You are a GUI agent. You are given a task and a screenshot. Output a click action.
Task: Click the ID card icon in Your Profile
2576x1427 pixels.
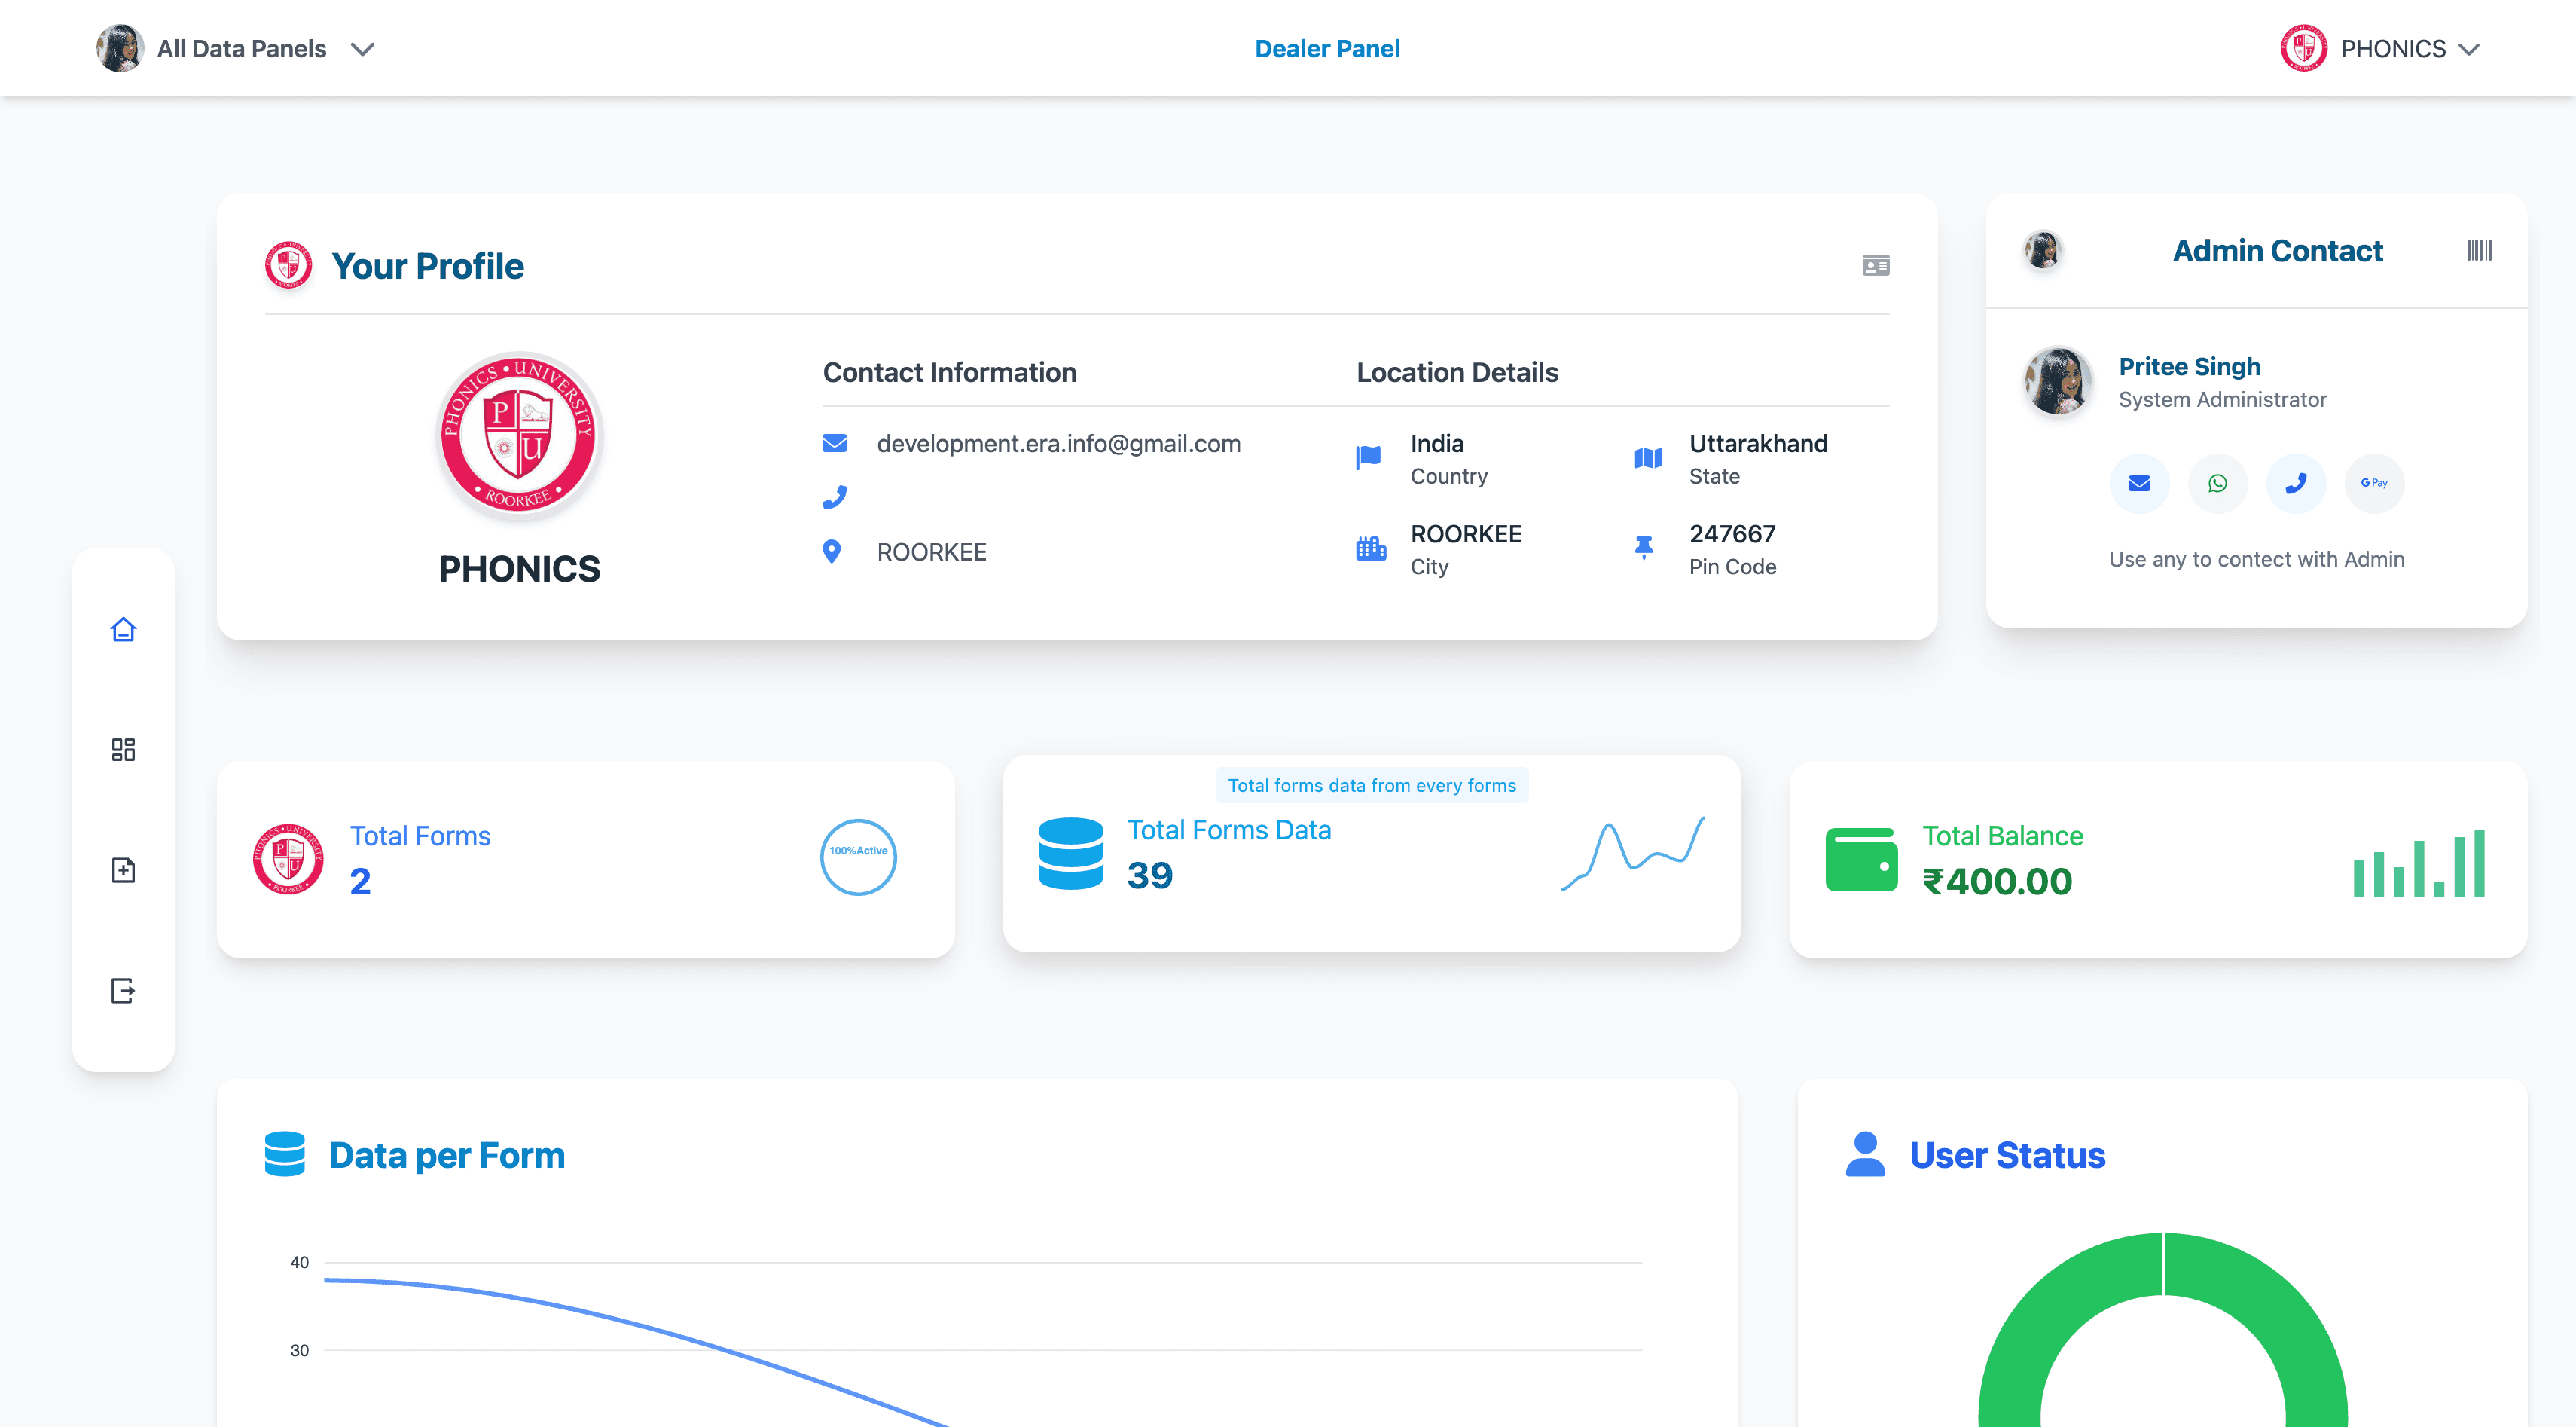click(x=1875, y=265)
